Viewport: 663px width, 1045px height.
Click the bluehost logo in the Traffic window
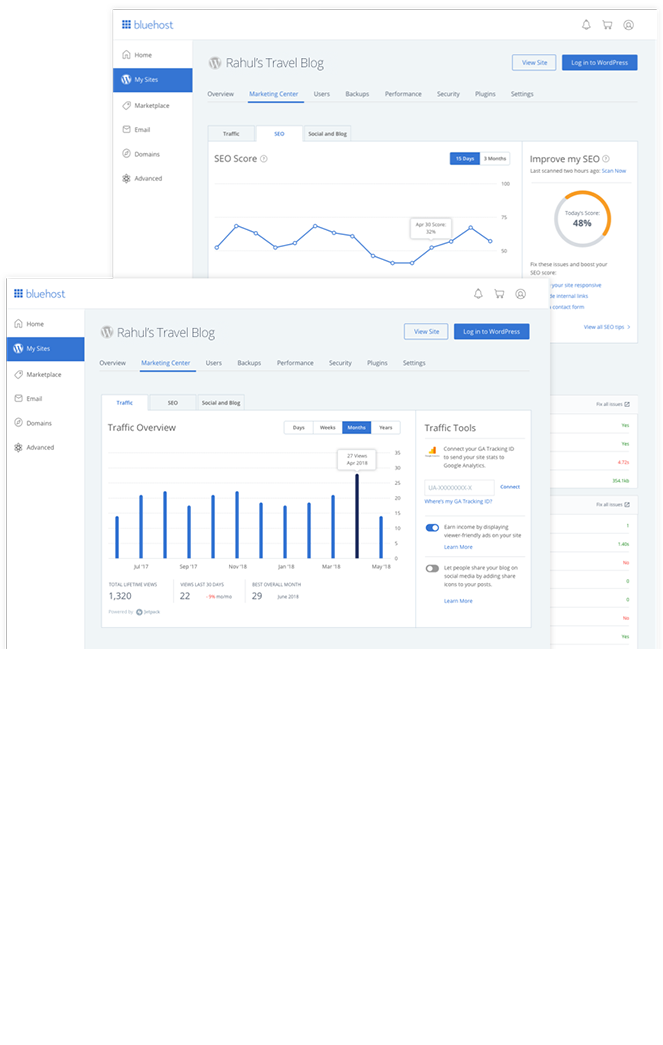click(x=39, y=294)
